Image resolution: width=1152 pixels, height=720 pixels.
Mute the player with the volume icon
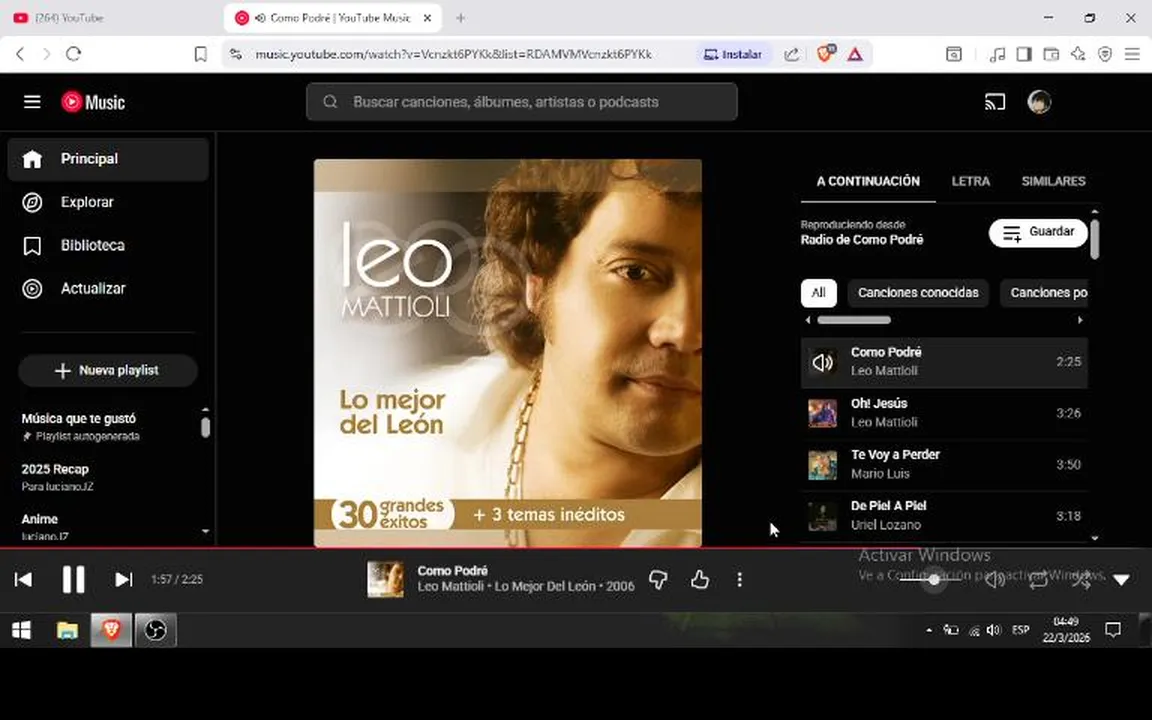995,580
